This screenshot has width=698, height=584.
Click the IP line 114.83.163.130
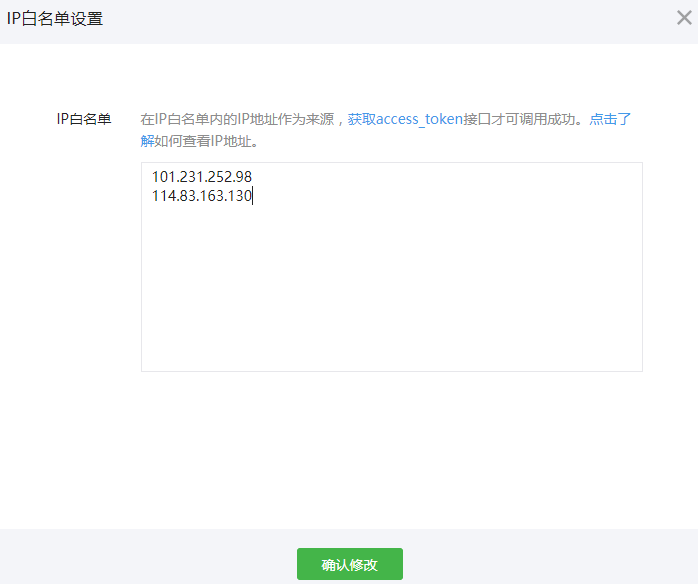pyautogui.click(x=202, y=195)
